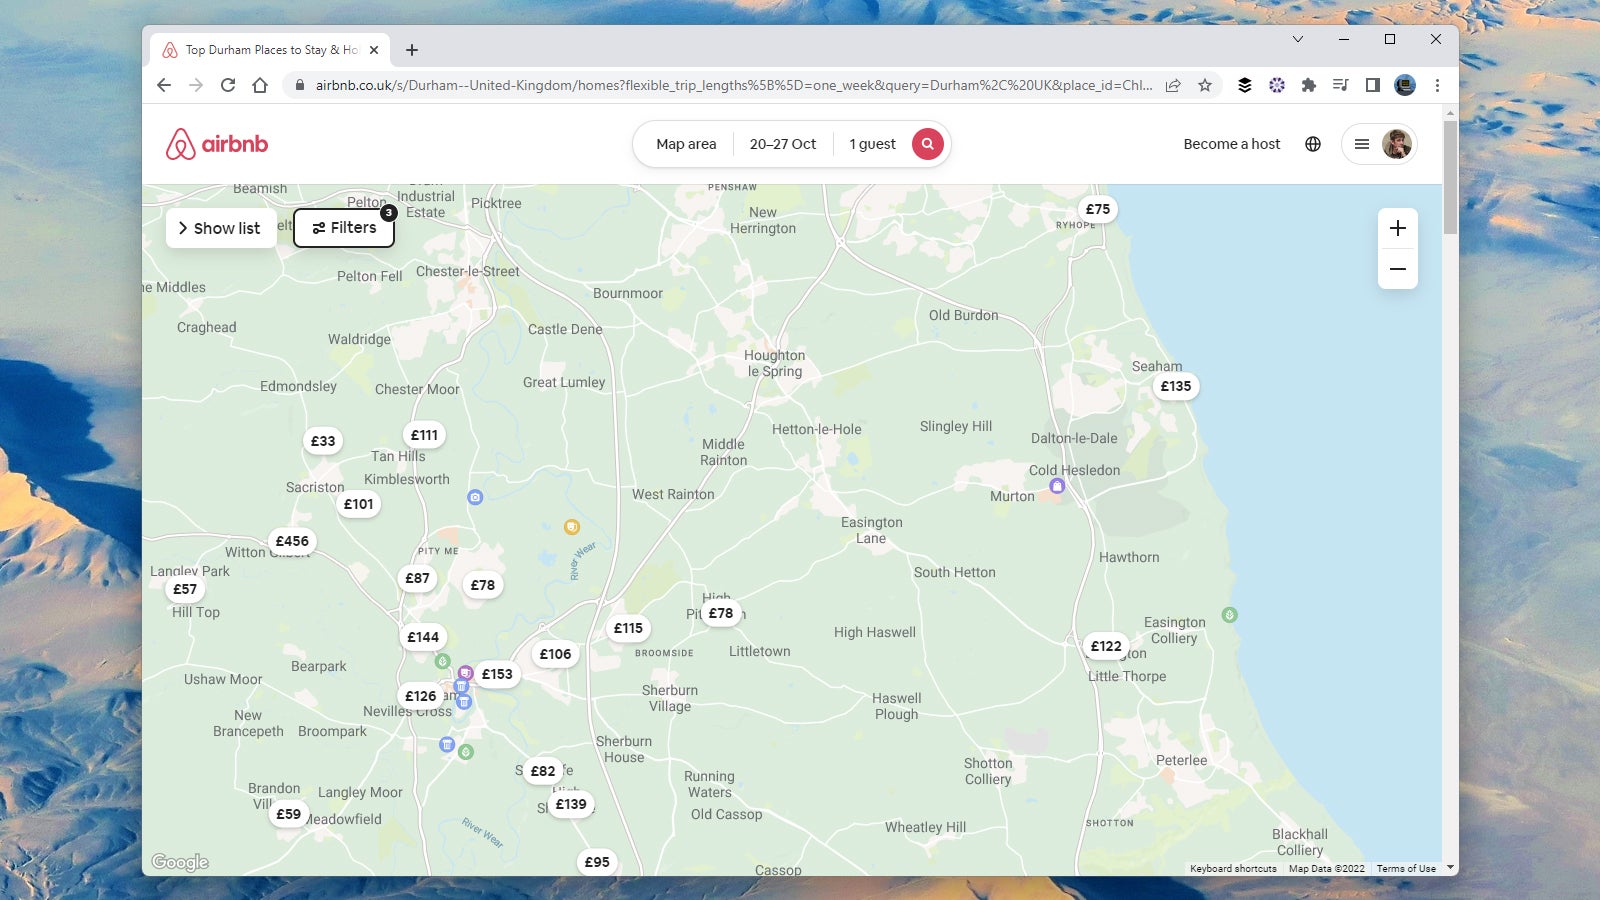Image resolution: width=1600 pixels, height=900 pixels.
Task: Click the Airbnb logo
Action: (x=219, y=143)
